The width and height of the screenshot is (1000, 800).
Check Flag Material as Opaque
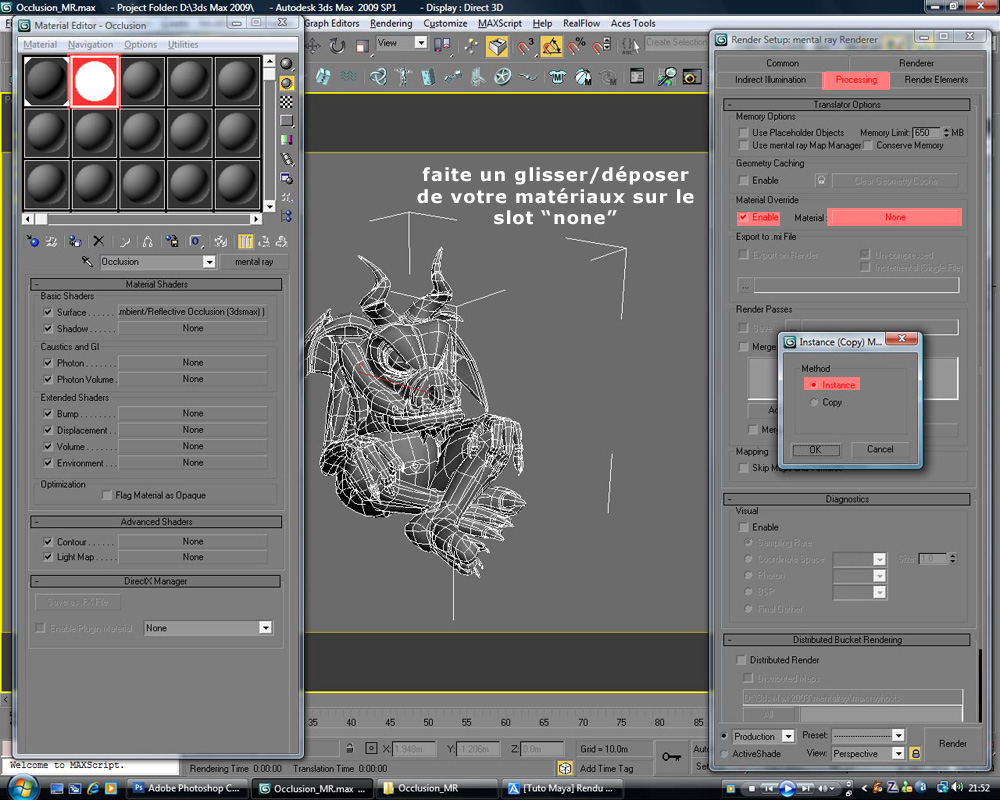click(107, 495)
